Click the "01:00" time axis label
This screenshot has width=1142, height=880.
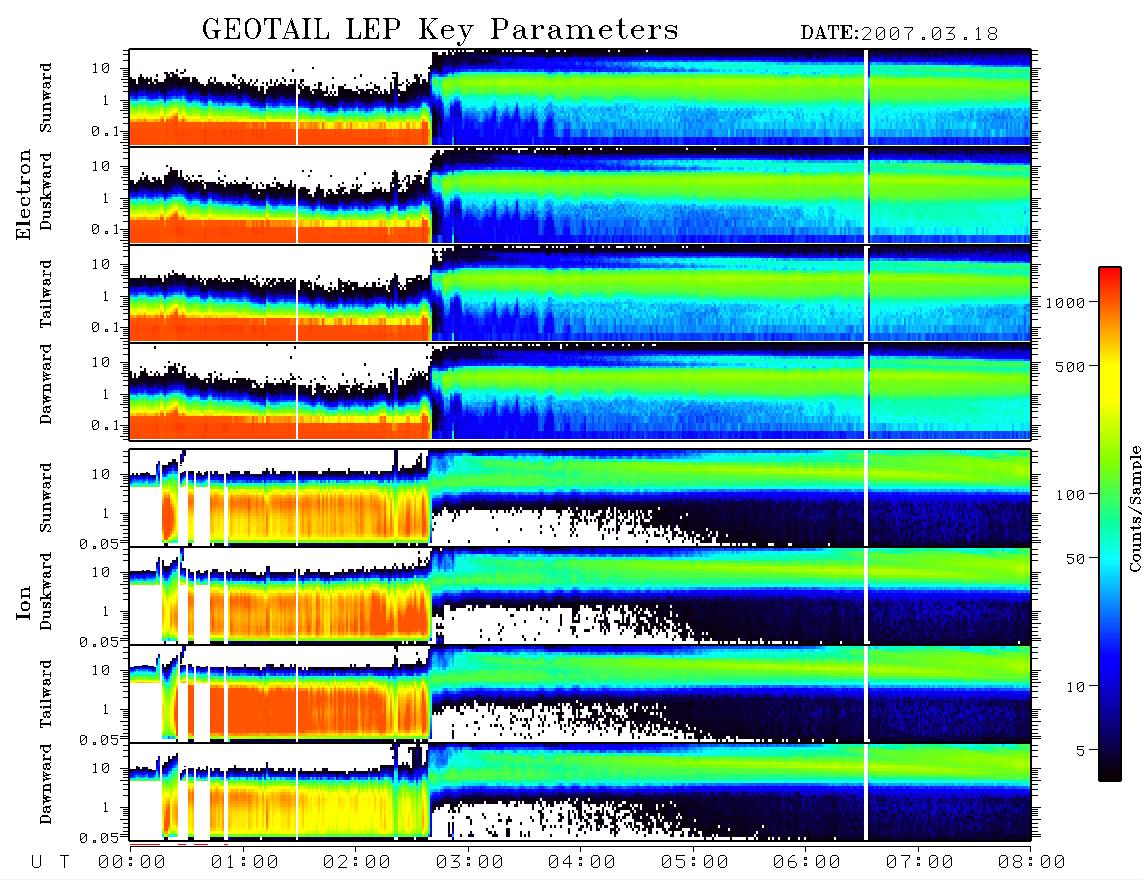point(245,863)
